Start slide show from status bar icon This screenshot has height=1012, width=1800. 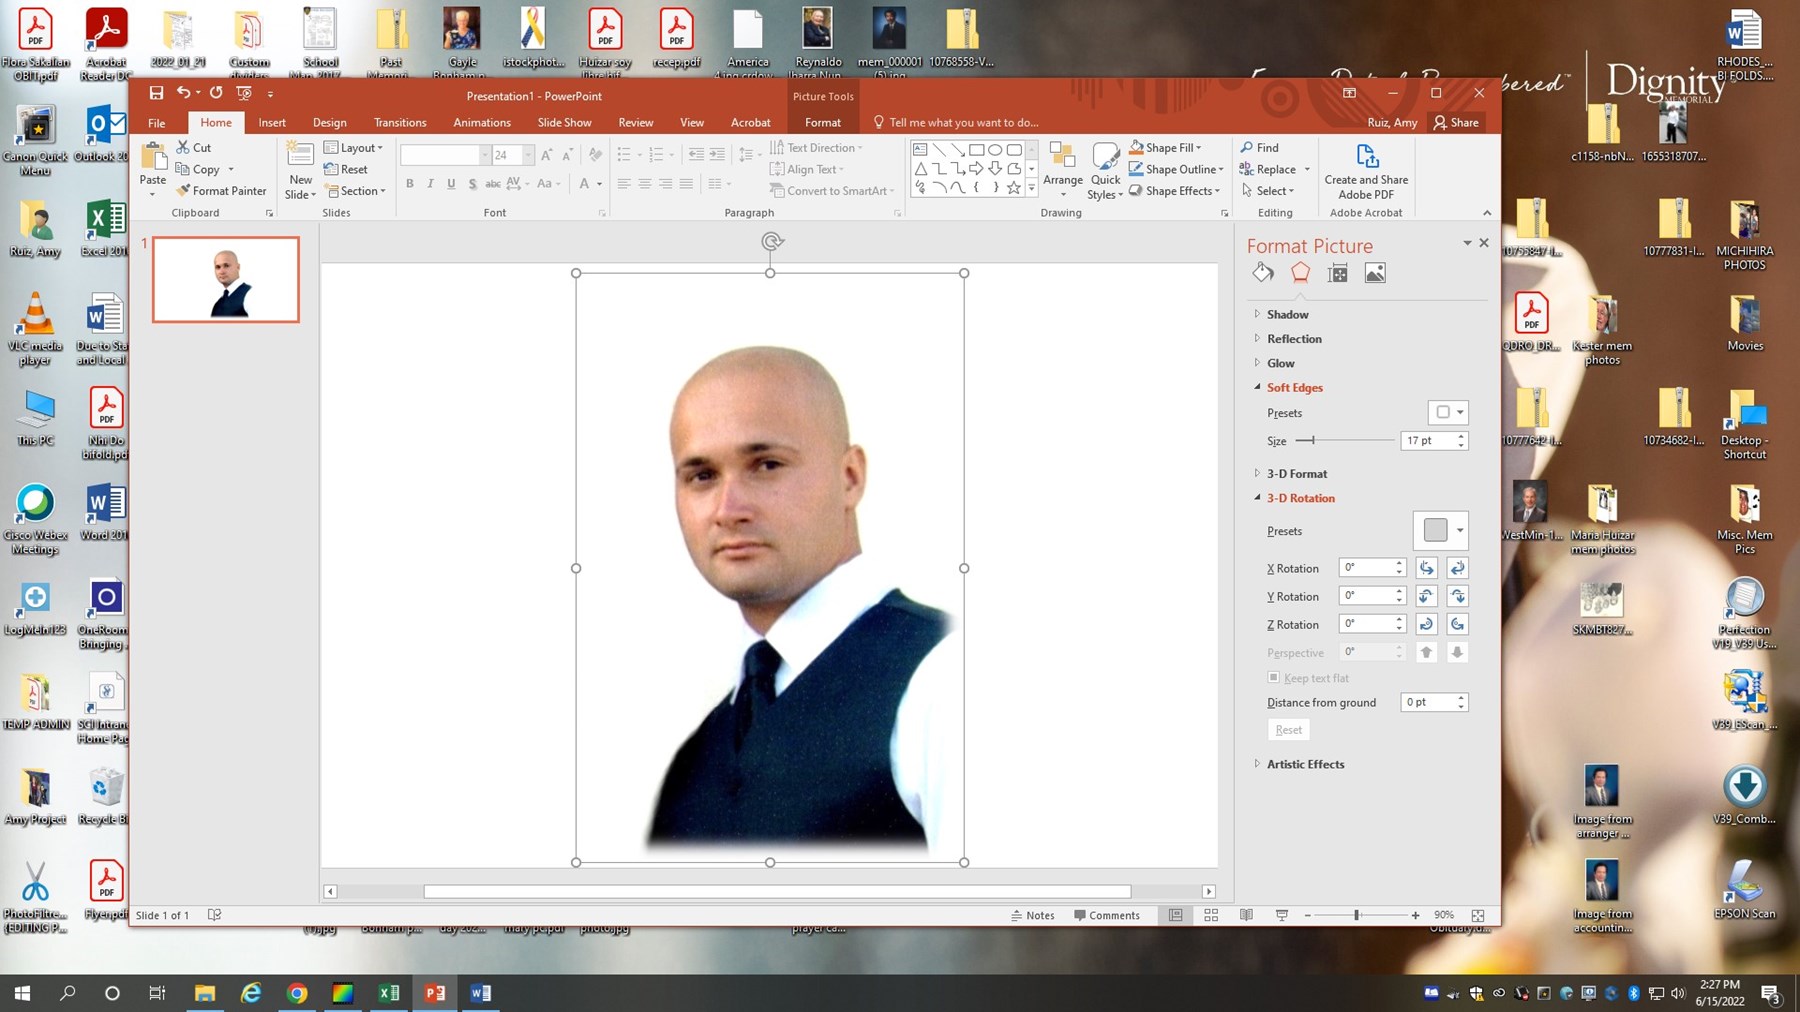point(1281,915)
